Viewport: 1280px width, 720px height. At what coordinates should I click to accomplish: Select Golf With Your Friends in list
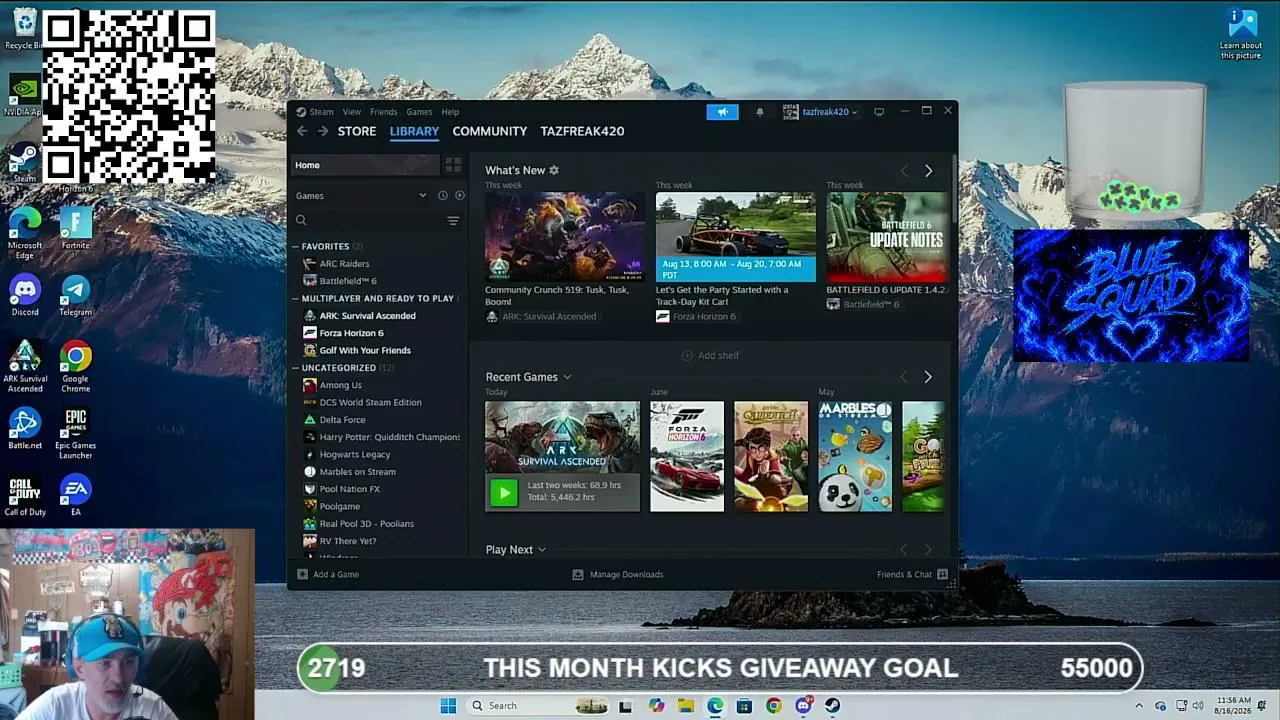[x=365, y=351]
